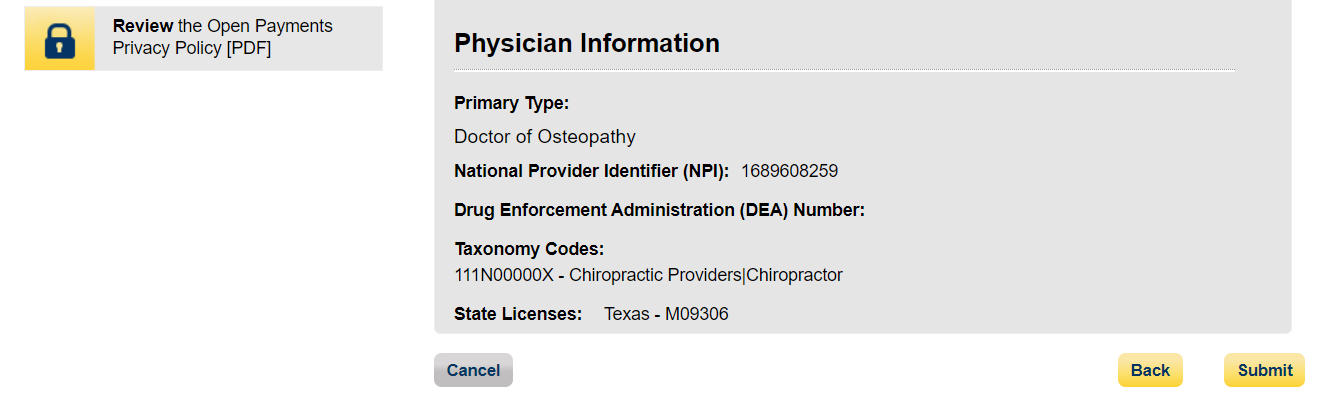Select the license number M09306
Image resolution: width=1321 pixels, height=406 pixels.
click(696, 314)
